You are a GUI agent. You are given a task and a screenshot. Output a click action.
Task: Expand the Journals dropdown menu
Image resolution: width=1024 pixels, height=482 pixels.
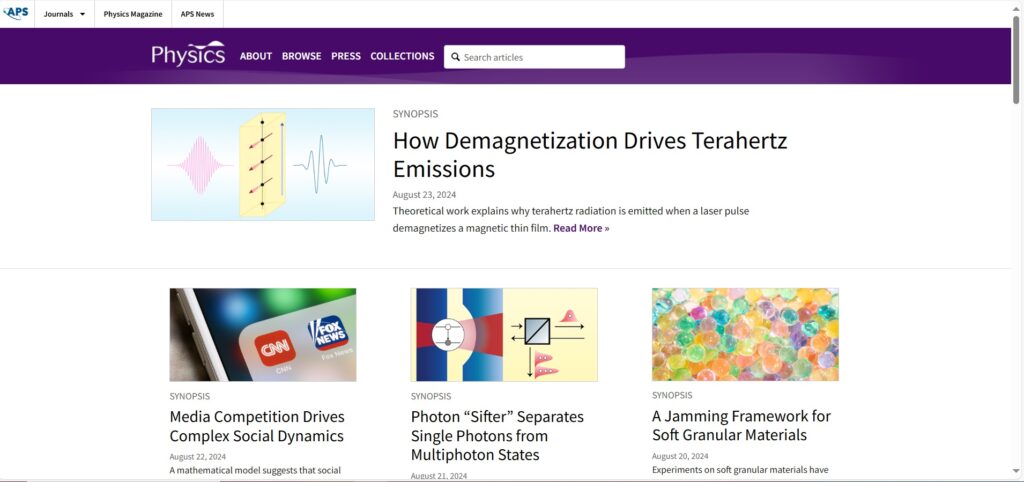coord(64,14)
